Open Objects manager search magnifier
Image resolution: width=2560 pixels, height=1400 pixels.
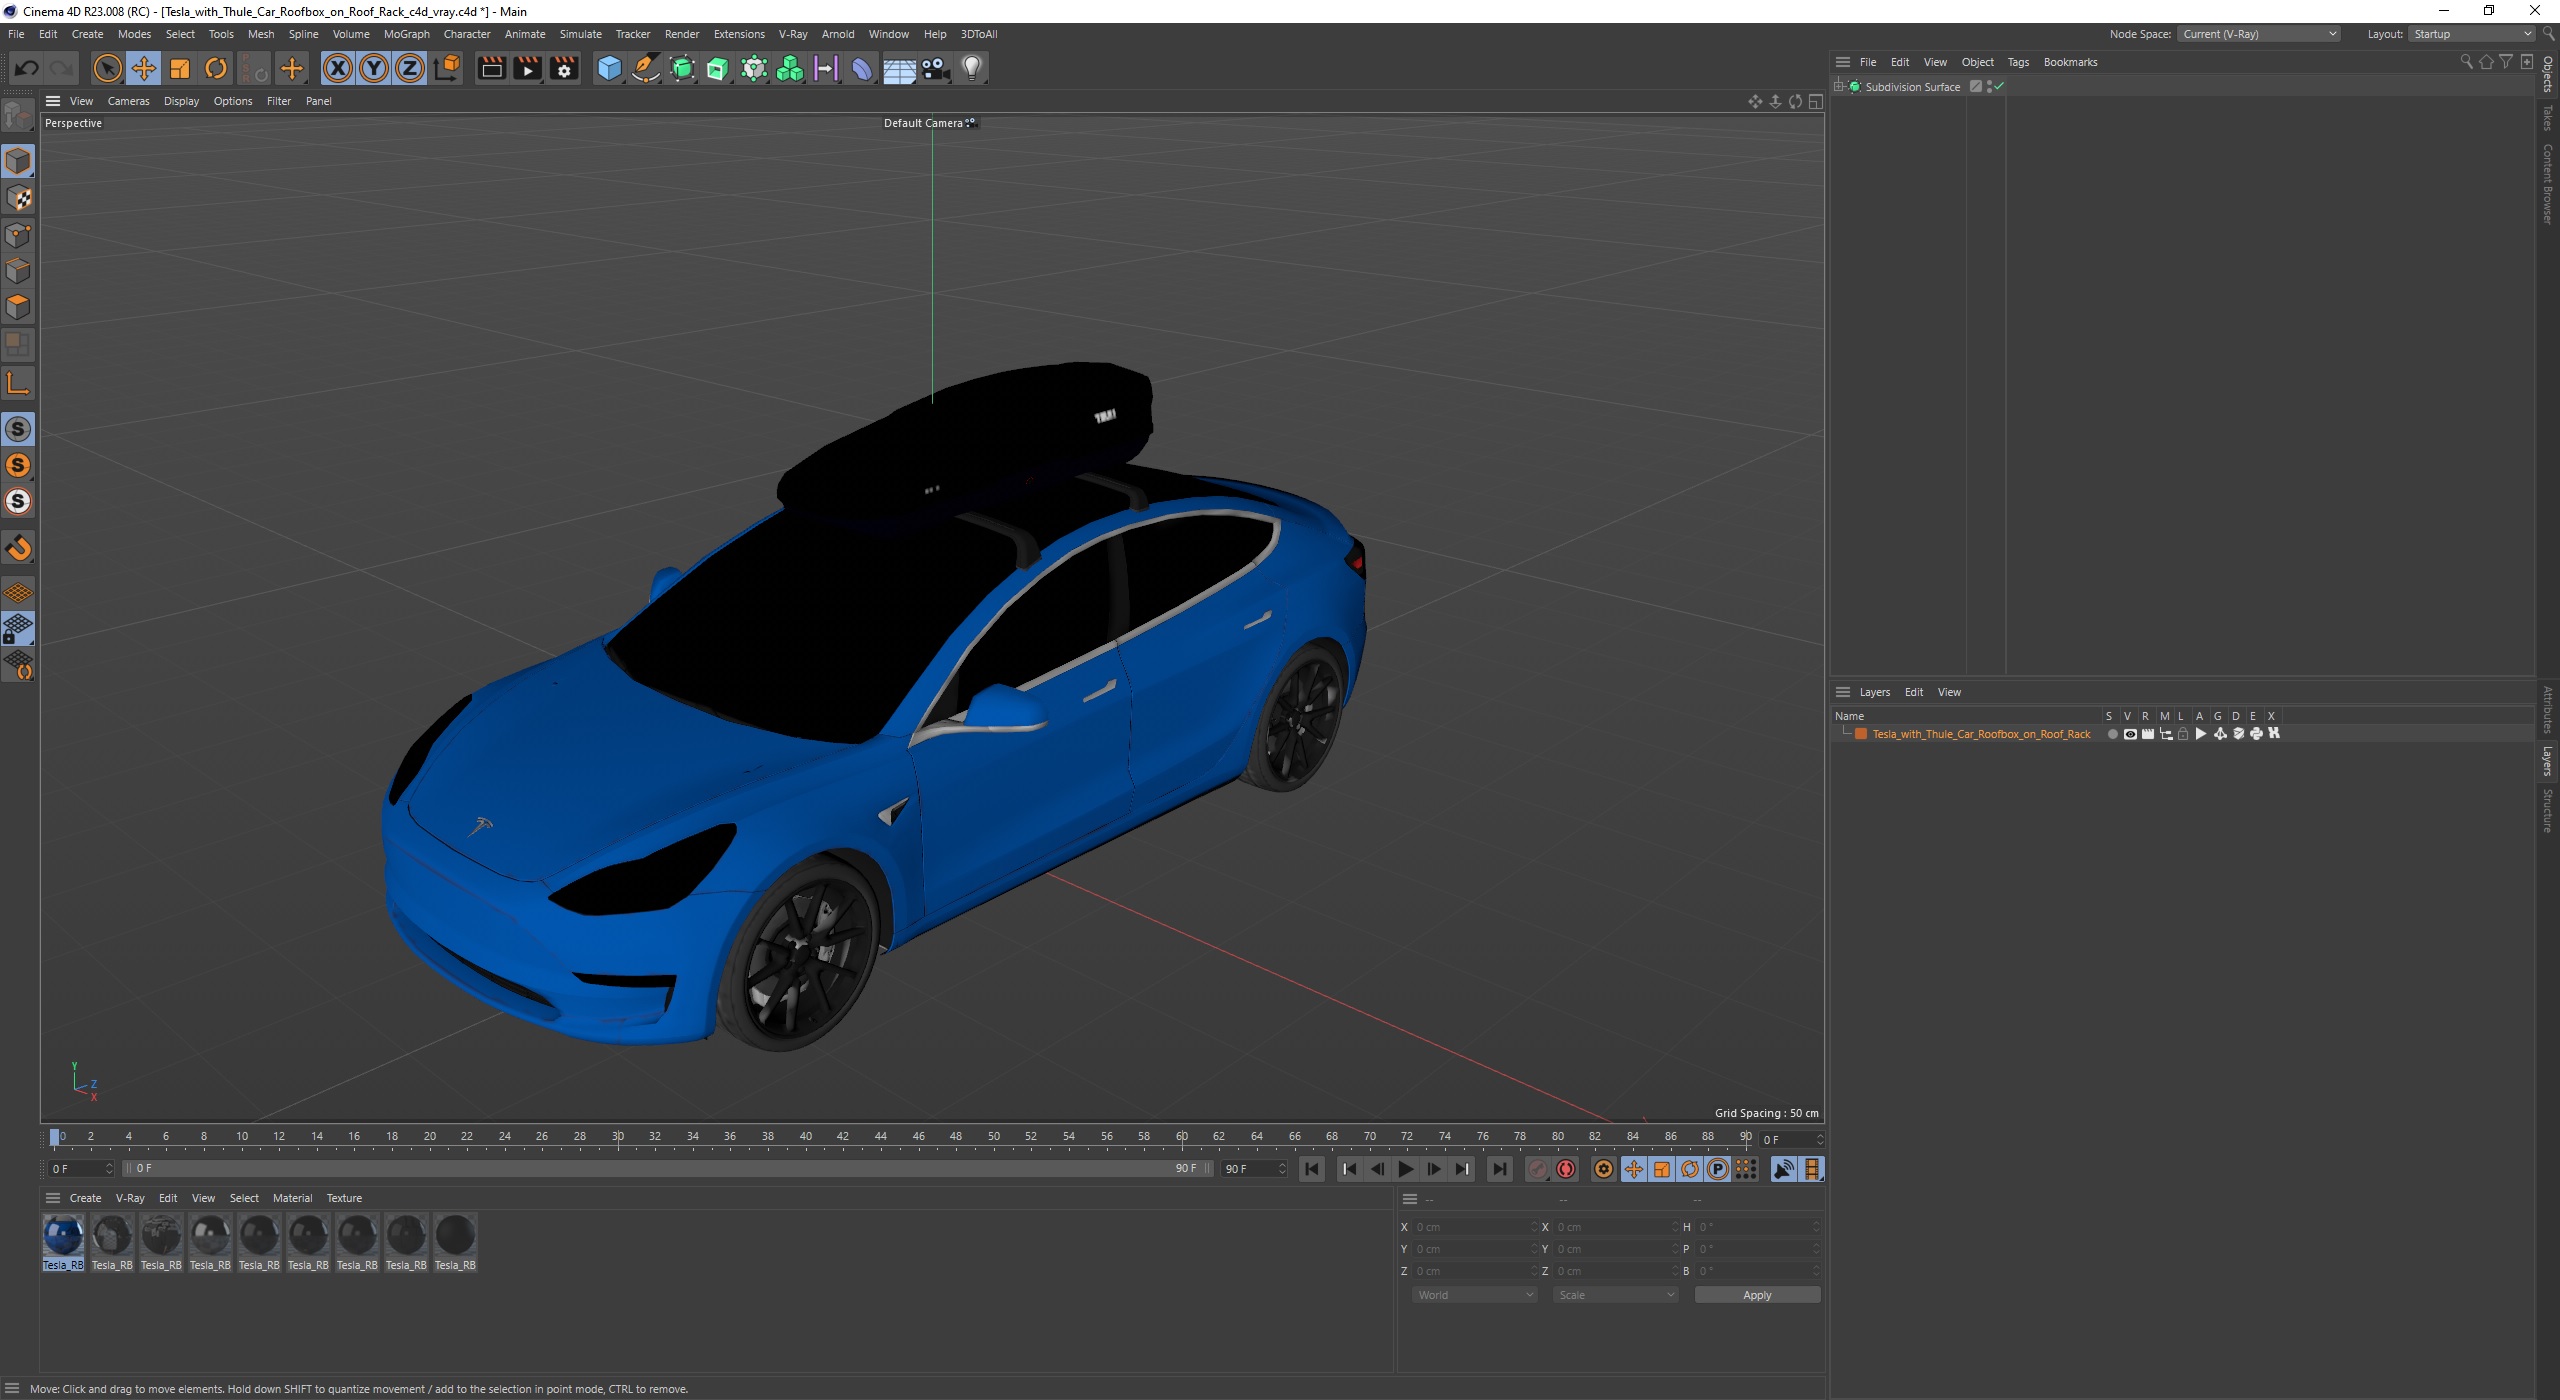click(x=2466, y=62)
